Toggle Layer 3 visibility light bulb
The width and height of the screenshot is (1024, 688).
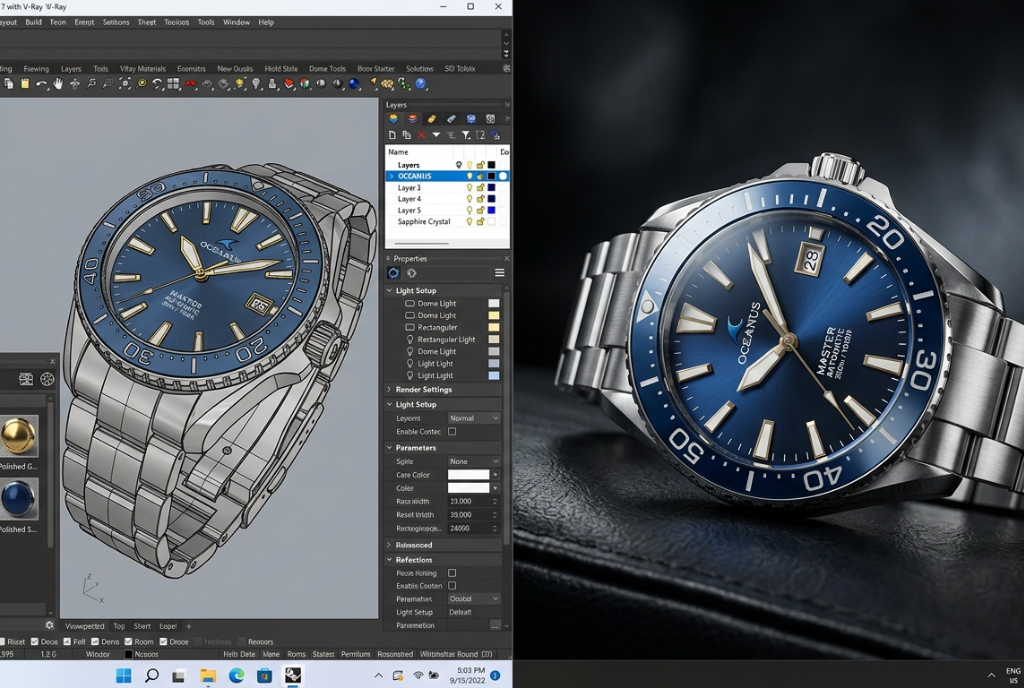tap(469, 187)
